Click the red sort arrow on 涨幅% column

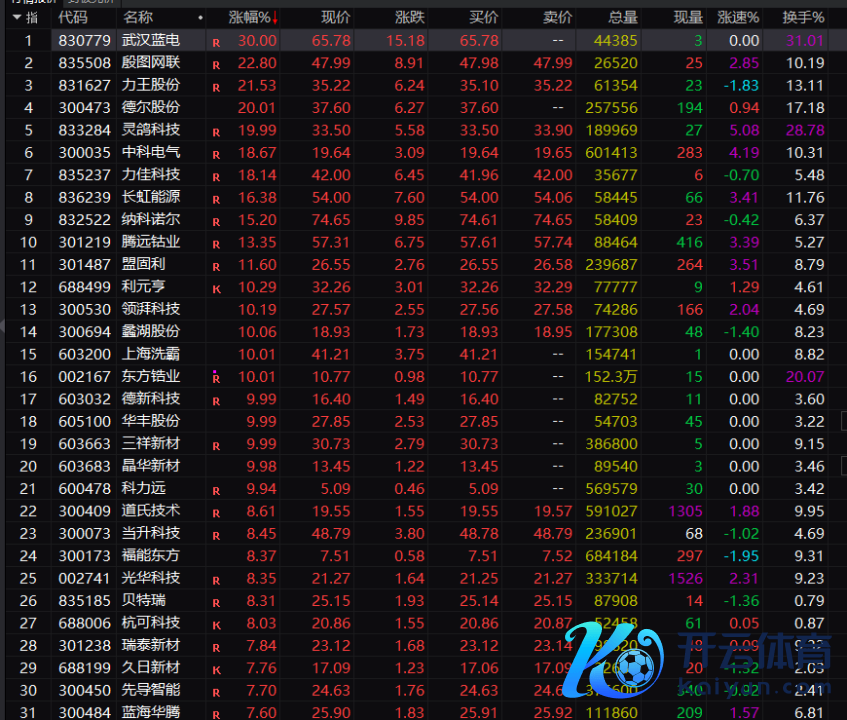click(275, 17)
